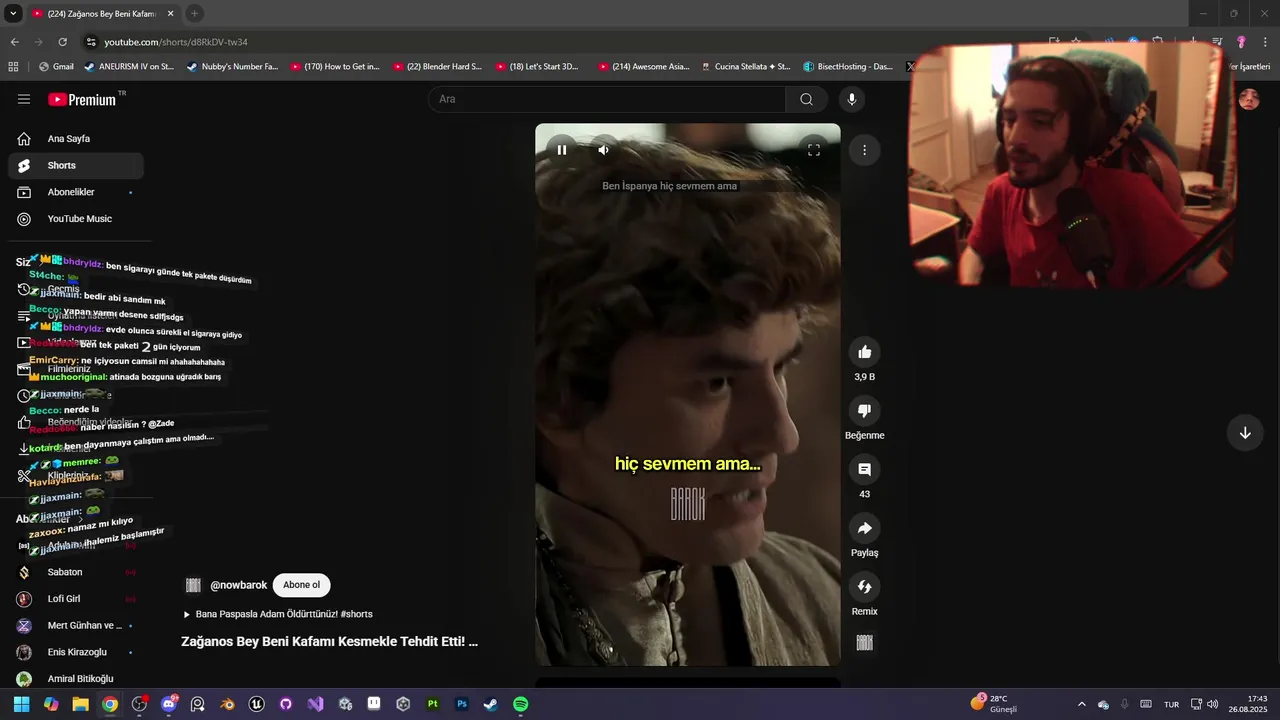Pause the playing short

(x=562, y=150)
